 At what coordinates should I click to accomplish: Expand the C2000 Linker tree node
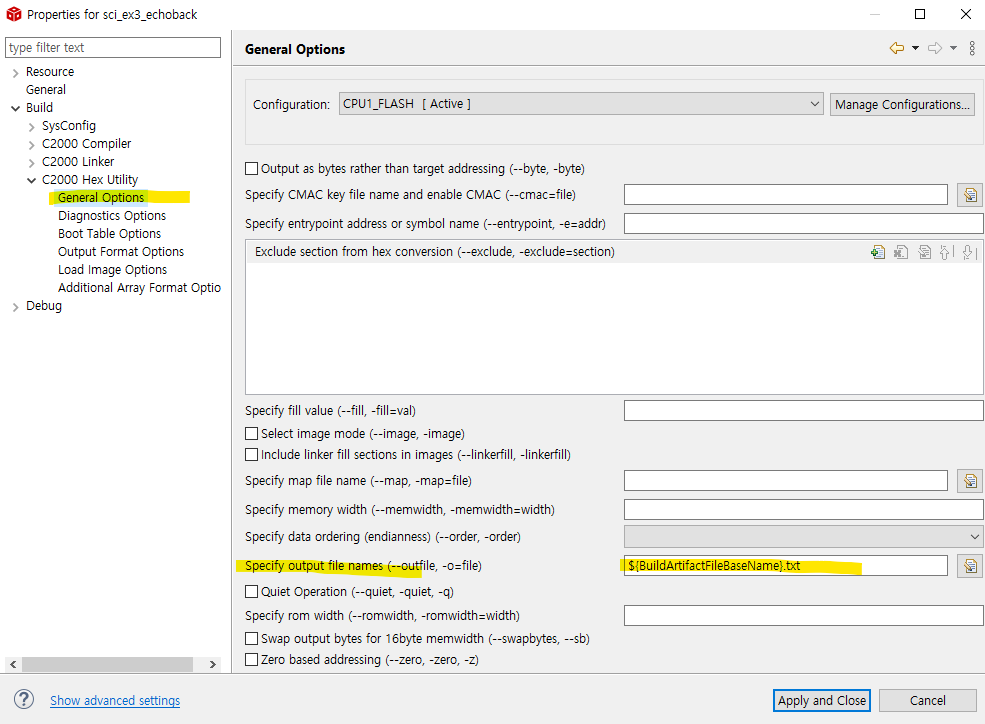31,163
